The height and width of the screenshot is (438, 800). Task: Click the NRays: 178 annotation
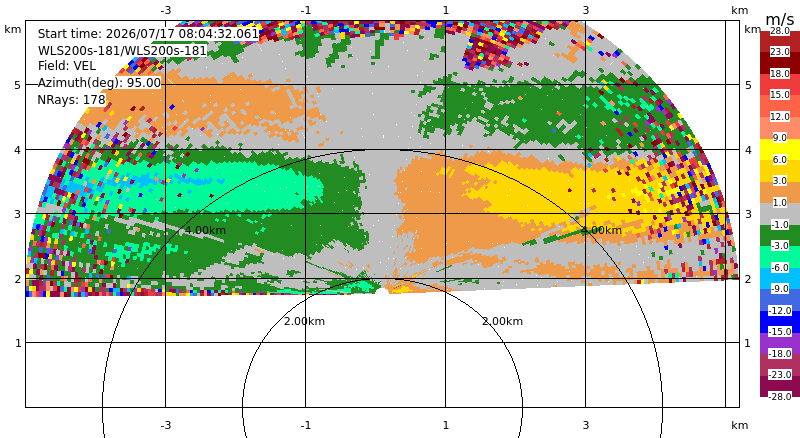71,100
